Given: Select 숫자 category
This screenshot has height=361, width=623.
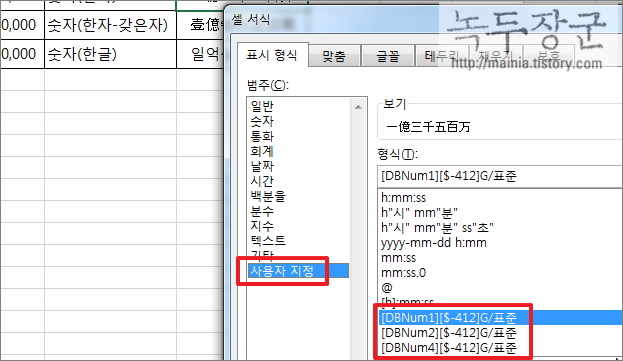Looking at the screenshot, I should (262, 121).
